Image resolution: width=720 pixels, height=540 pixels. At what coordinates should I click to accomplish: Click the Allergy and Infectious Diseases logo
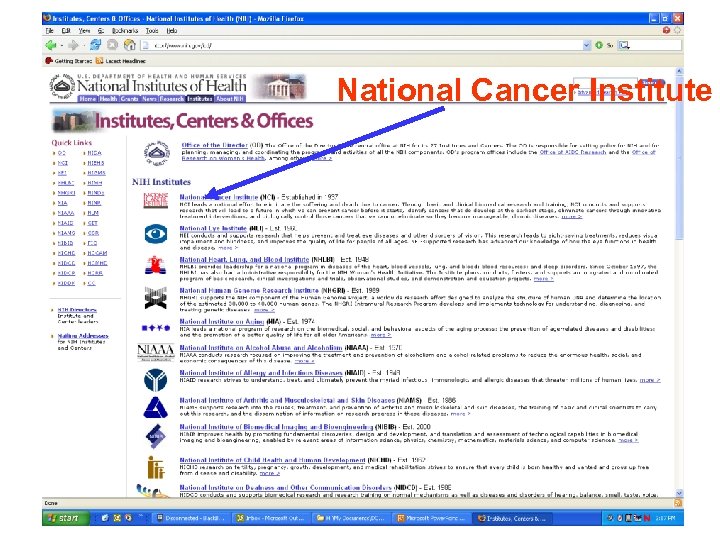coord(155,380)
